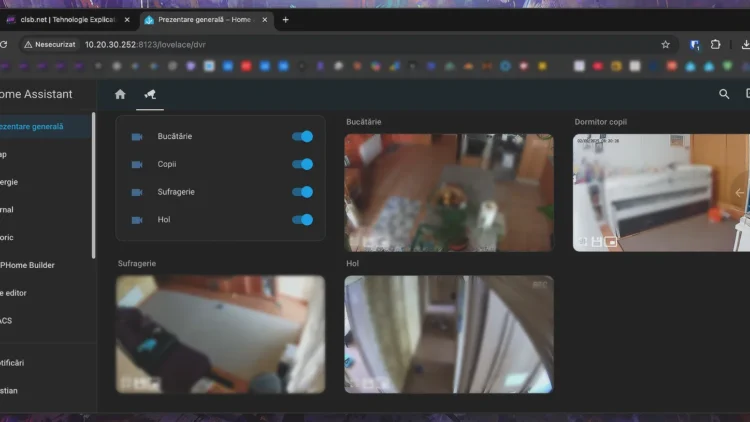Select the camera DVR view tab
This screenshot has width=750, height=422.
pyautogui.click(x=150, y=94)
